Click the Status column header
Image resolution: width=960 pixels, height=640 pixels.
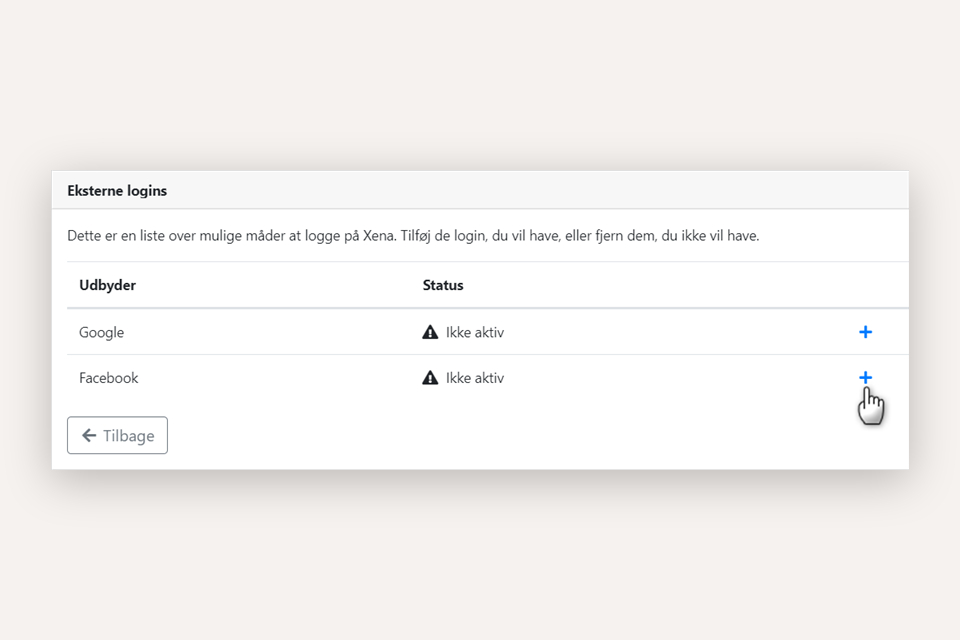tap(443, 285)
